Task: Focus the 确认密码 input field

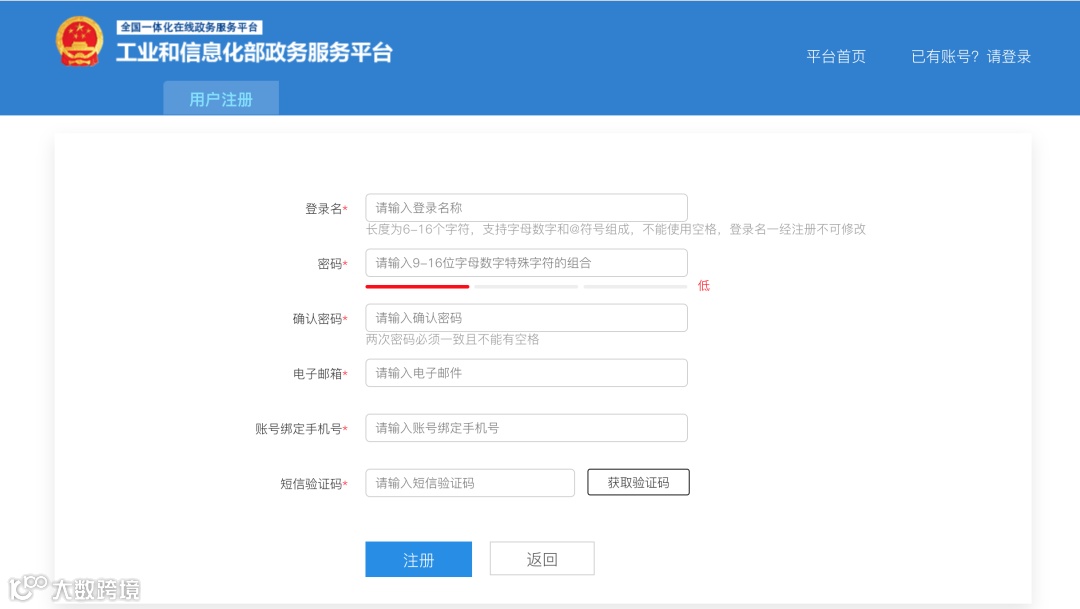Action: (526, 318)
